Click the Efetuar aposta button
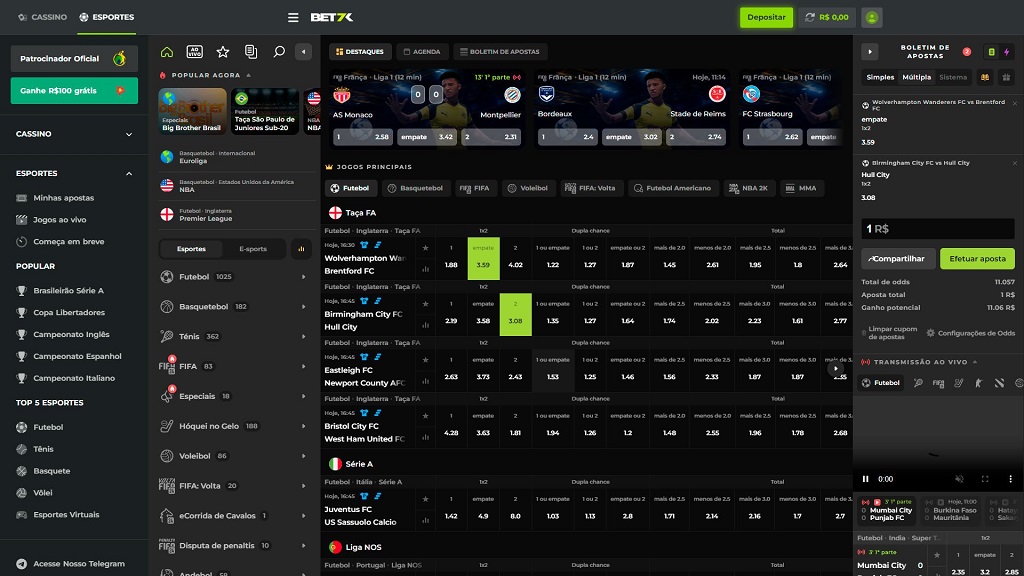Viewport: 1024px width, 576px height. click(977, 259)
